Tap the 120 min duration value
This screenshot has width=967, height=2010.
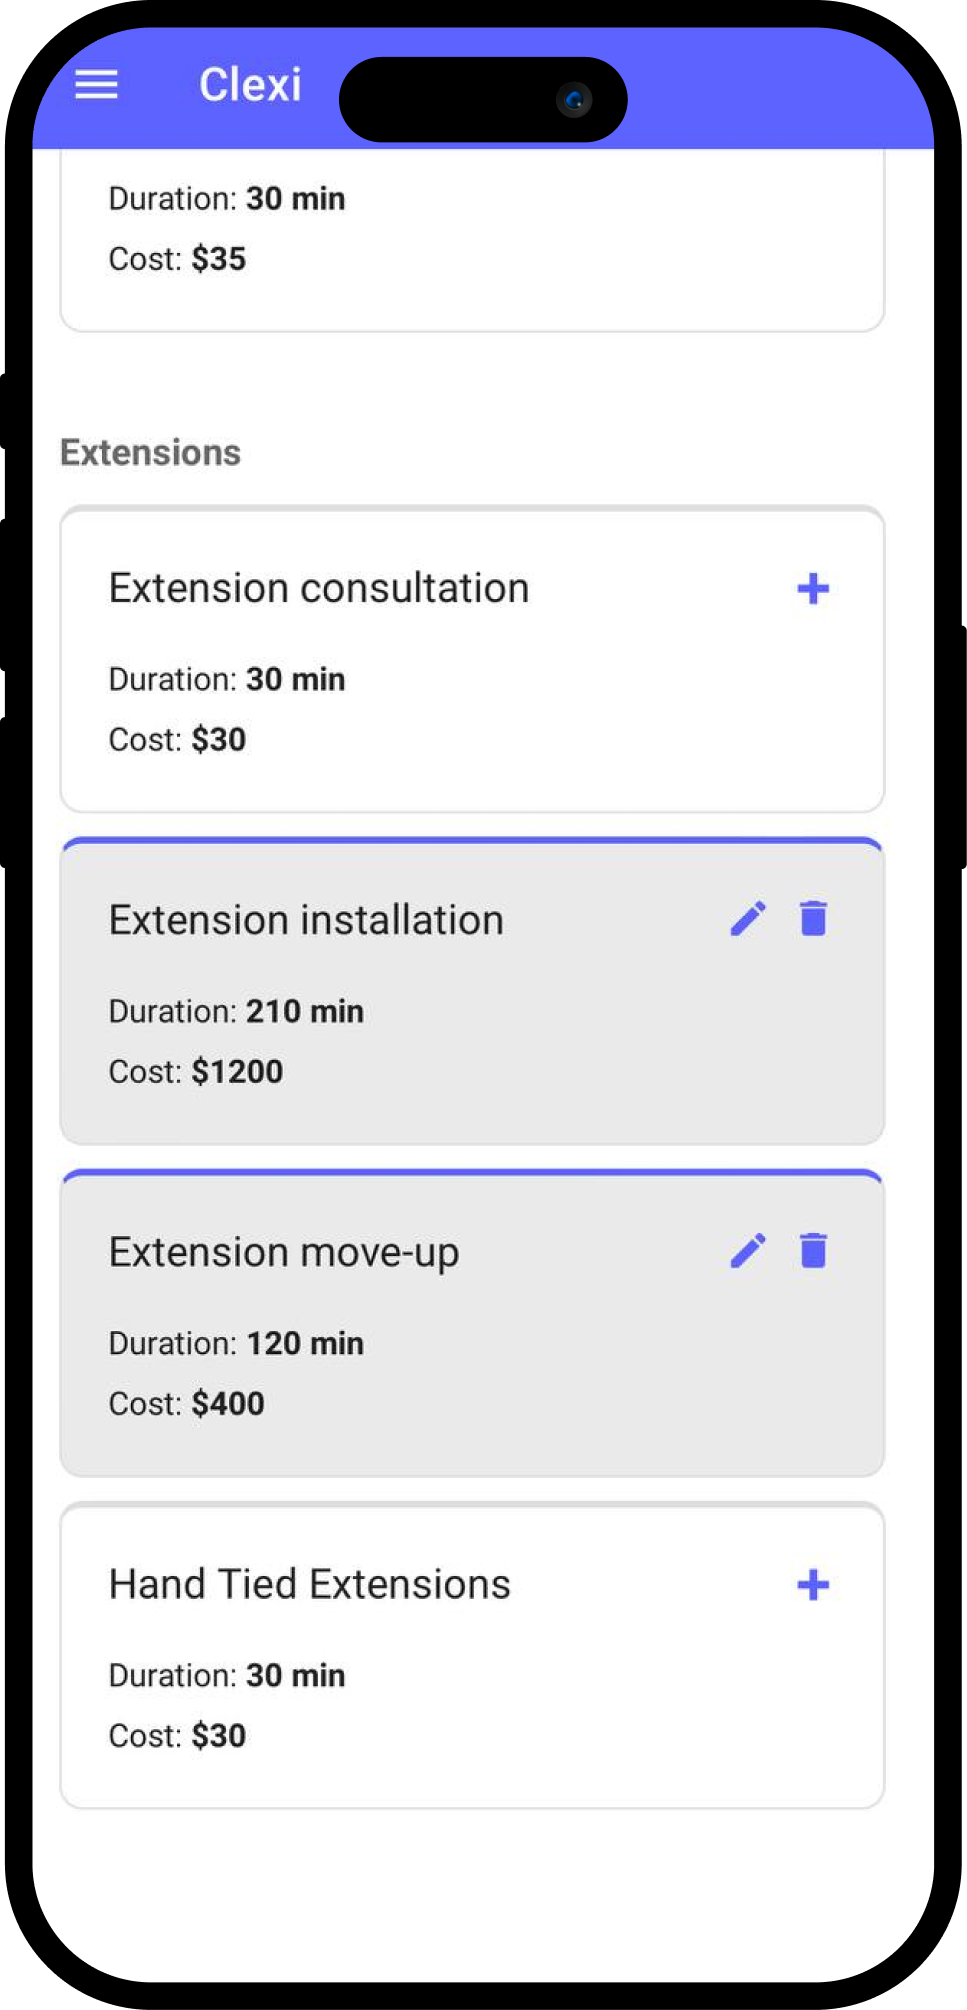click(x=305, y=1343)
